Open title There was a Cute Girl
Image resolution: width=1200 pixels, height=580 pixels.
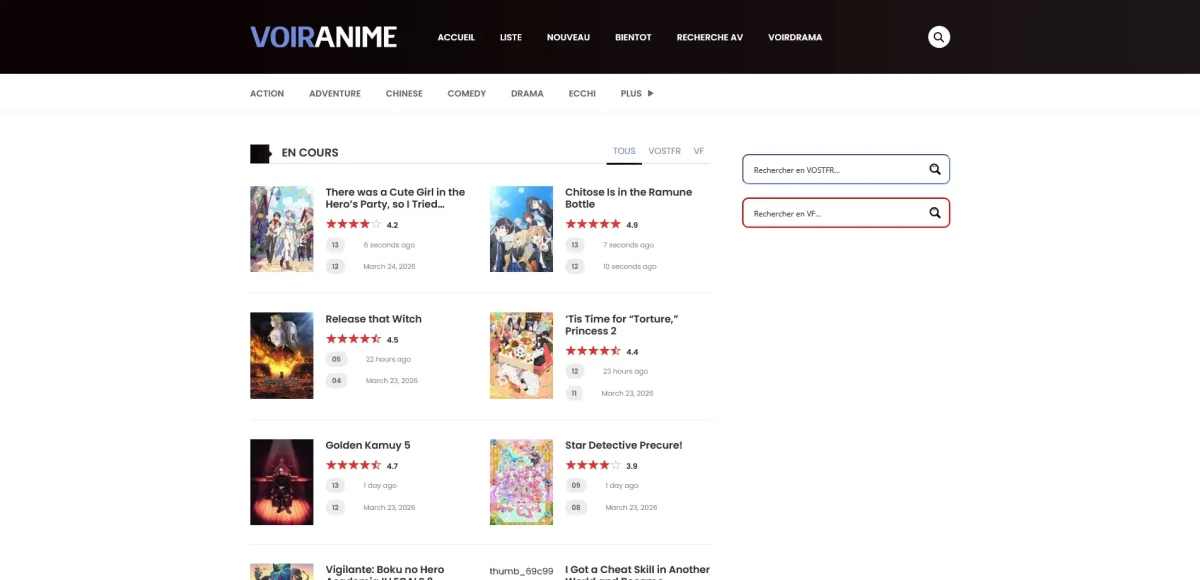[395, 198]
